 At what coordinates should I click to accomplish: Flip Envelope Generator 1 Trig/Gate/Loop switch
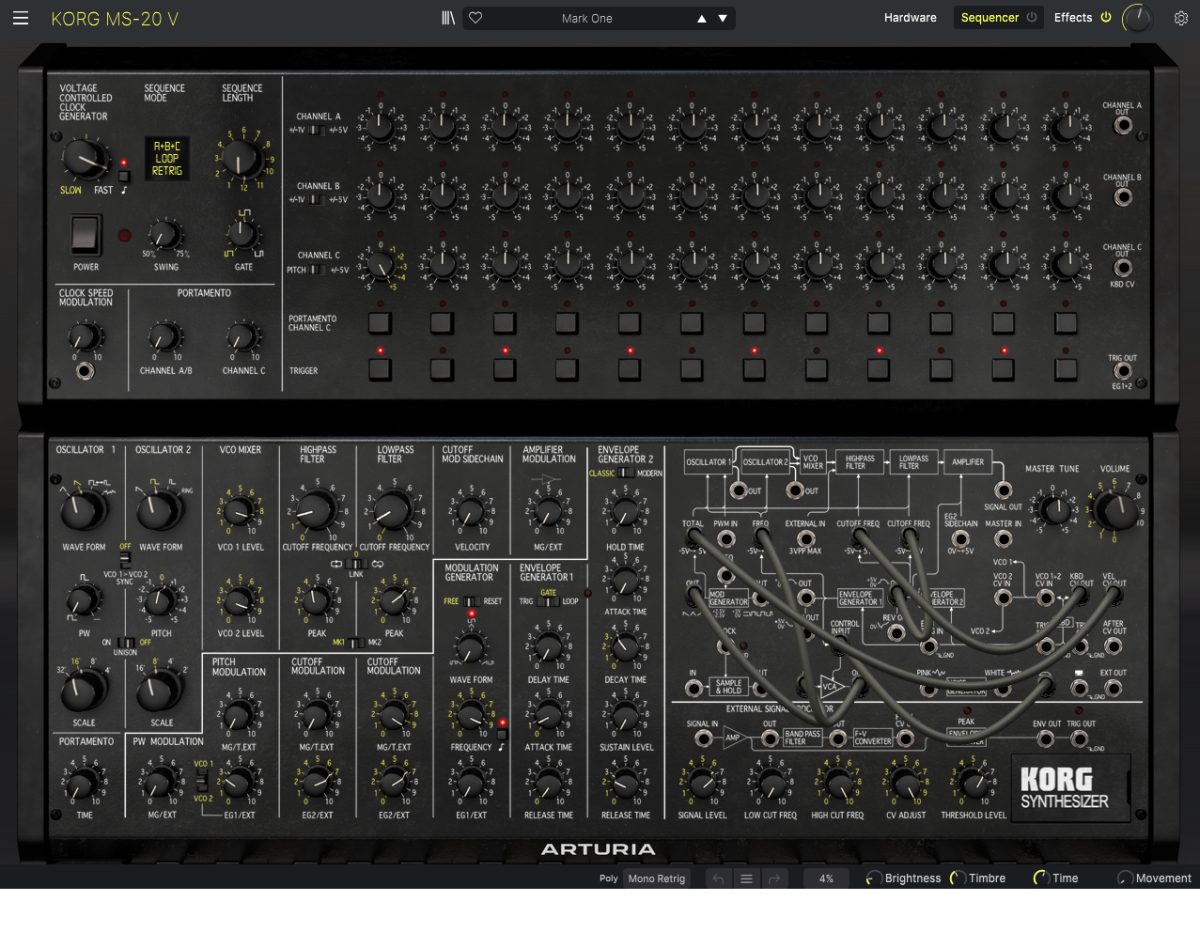point(548,602)
